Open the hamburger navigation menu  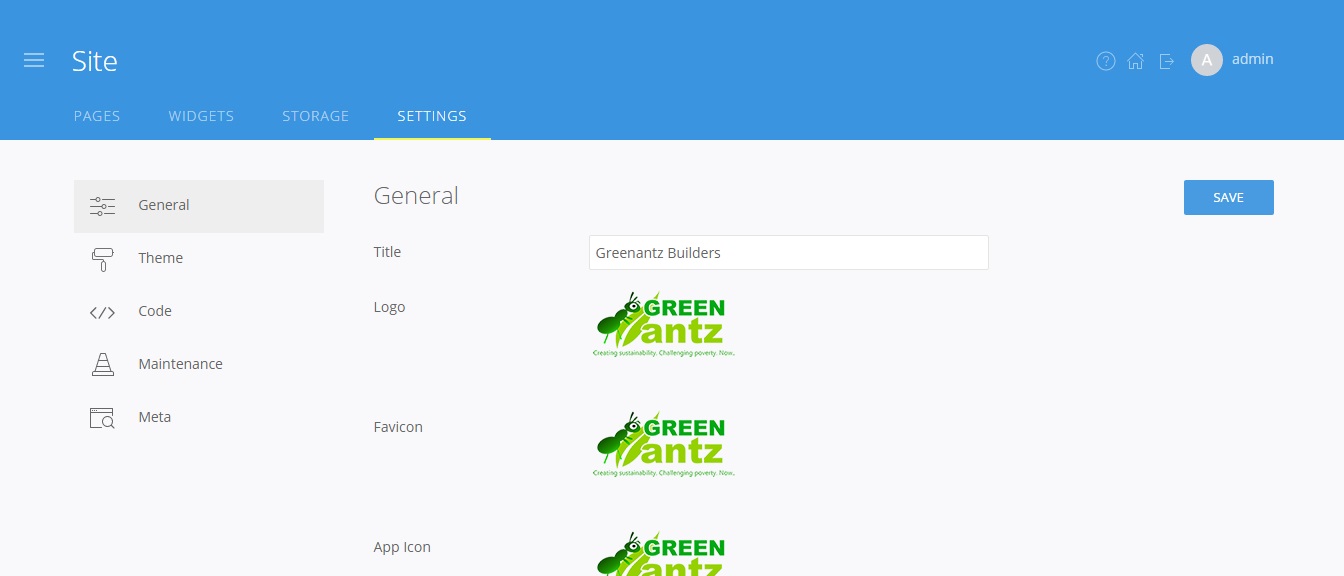(x=34, y=61)
